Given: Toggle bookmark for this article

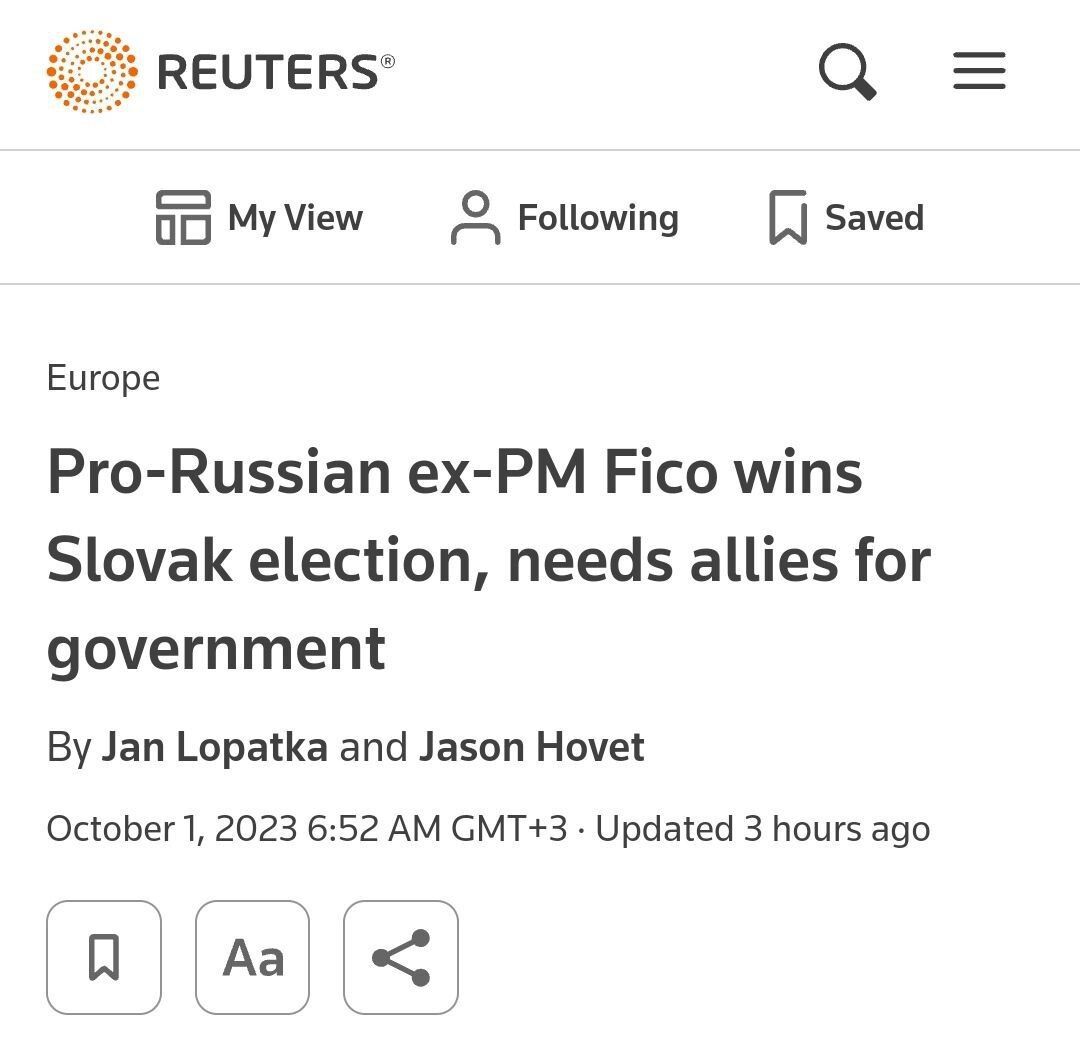Looking at the screenshot, I should (104, 957).
